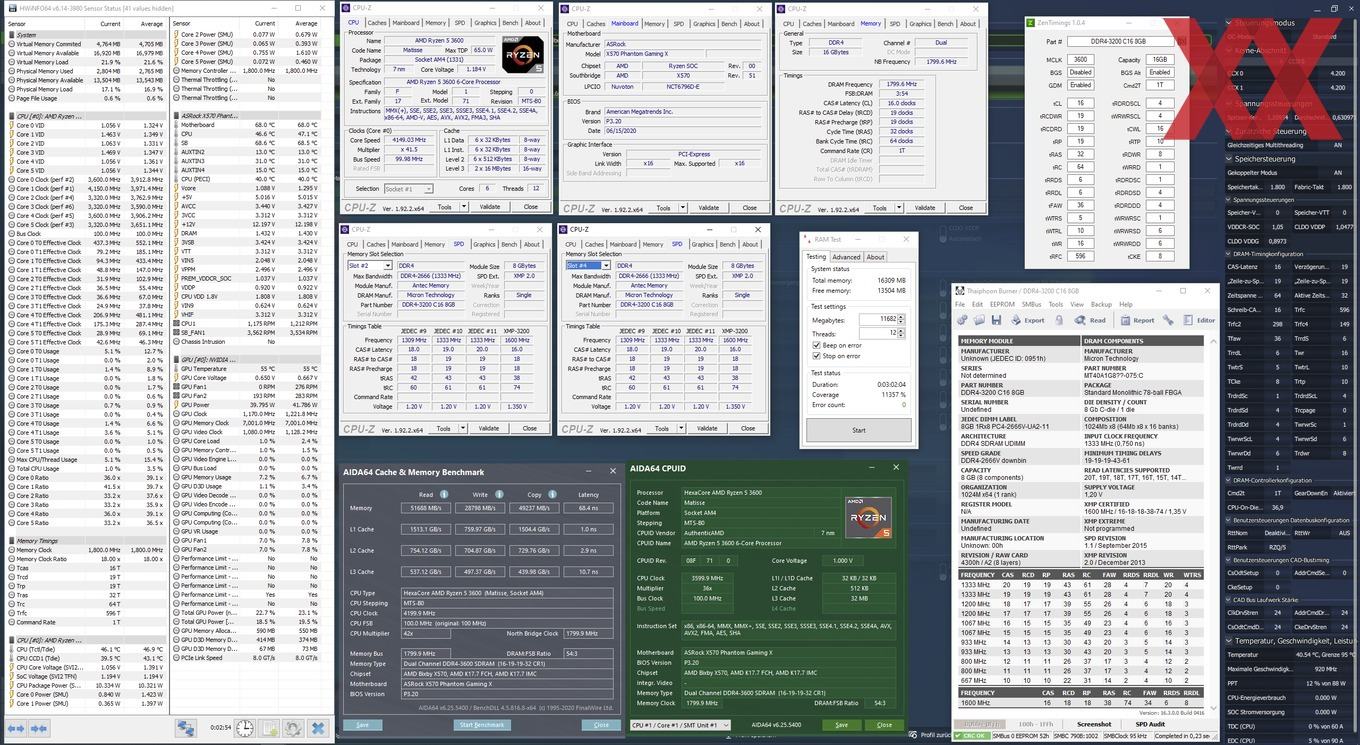Switch to Screenshot tab in Thaiphoon Burner
1360x745 pixels.
tap(1094, 724)
